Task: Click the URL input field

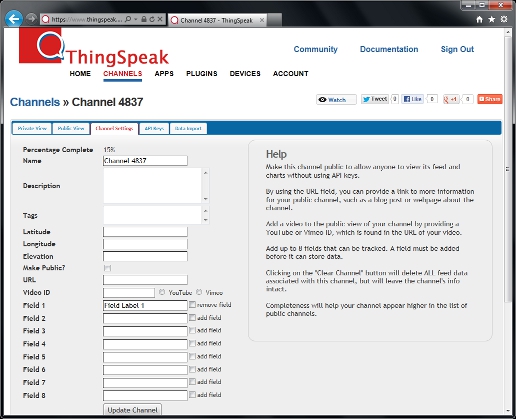Action: point(145,280)
